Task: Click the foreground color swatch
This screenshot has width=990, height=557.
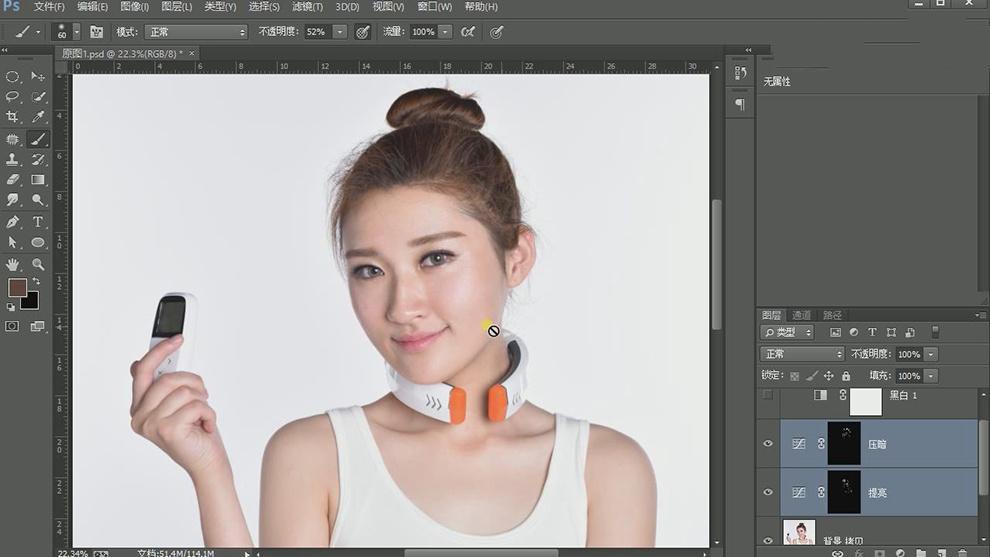Action: 17,288
